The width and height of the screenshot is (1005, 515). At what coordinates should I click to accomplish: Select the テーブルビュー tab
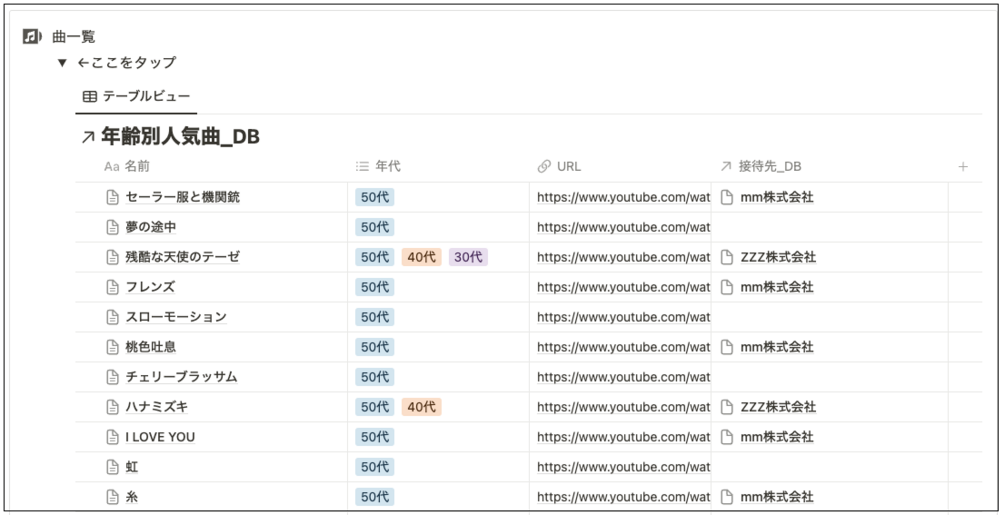(137, 97)
